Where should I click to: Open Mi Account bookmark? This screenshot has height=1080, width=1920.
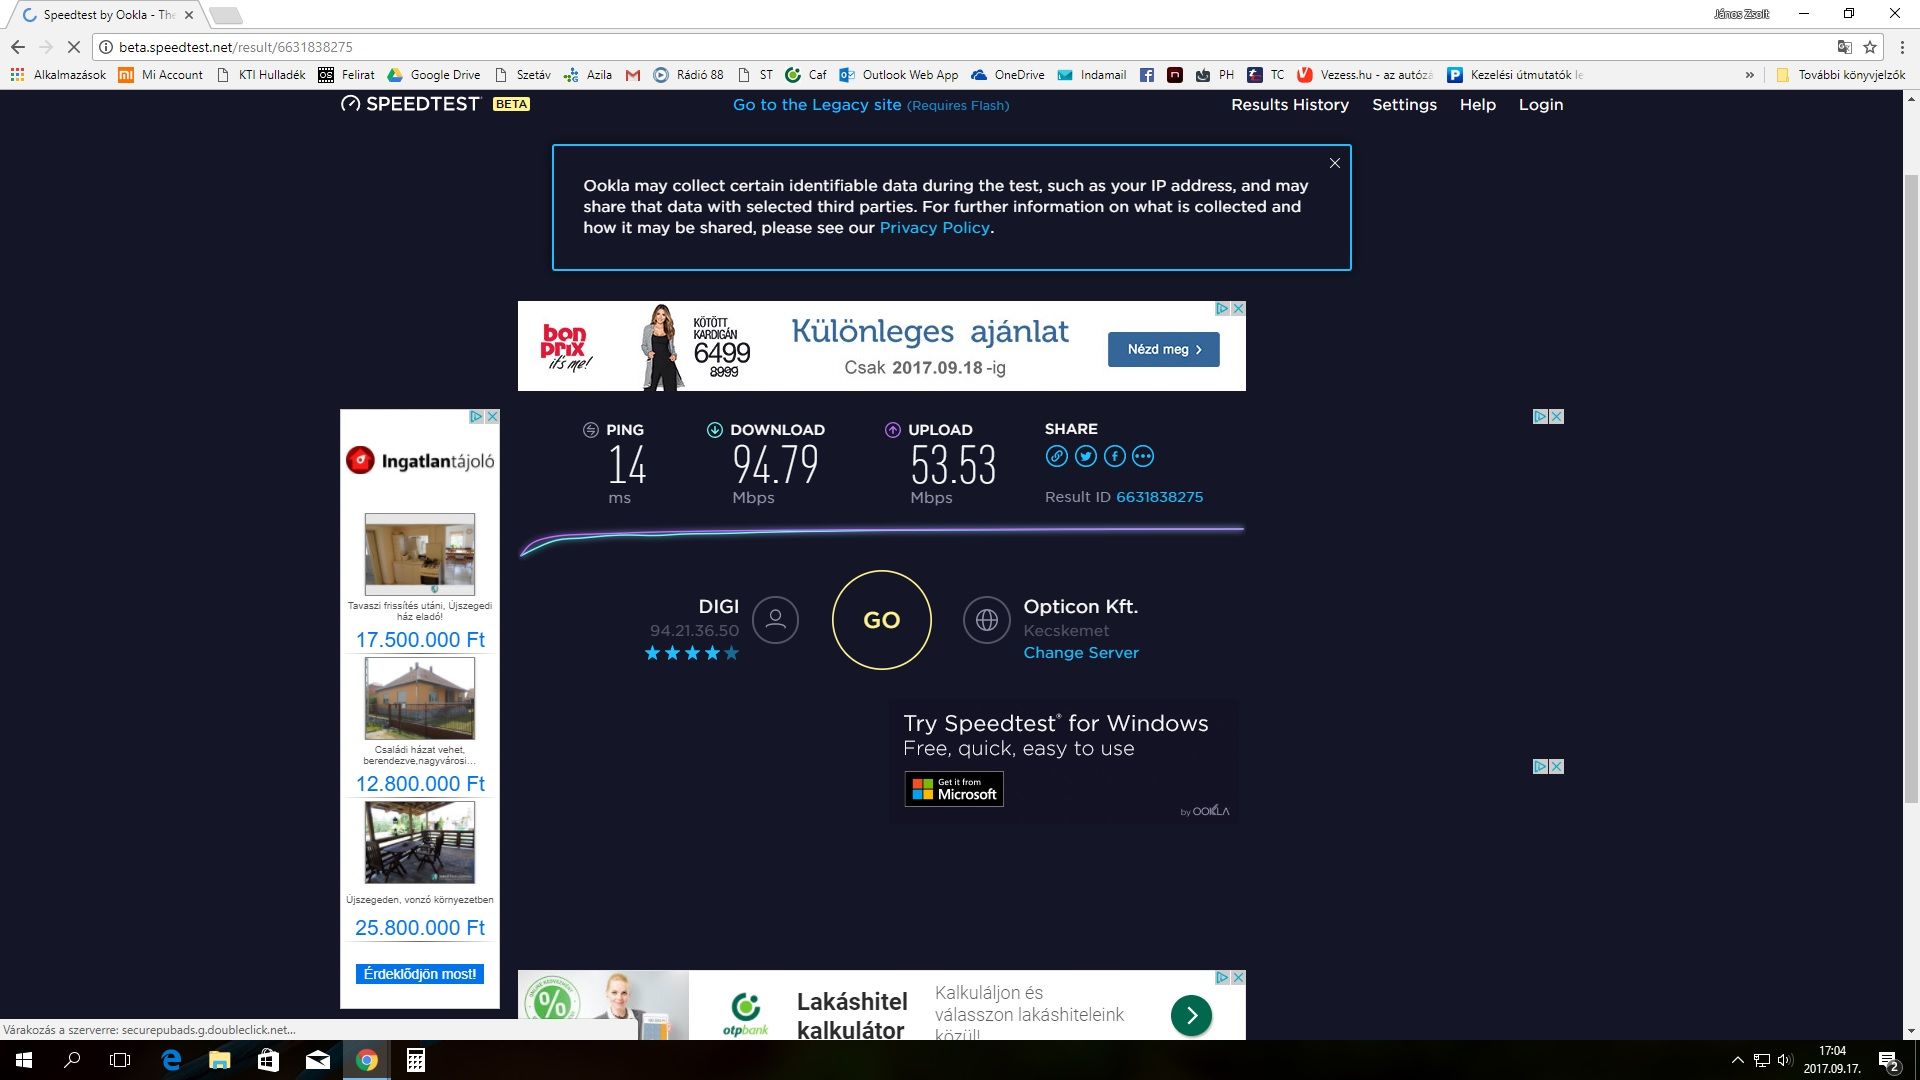(x=161, y=75)
